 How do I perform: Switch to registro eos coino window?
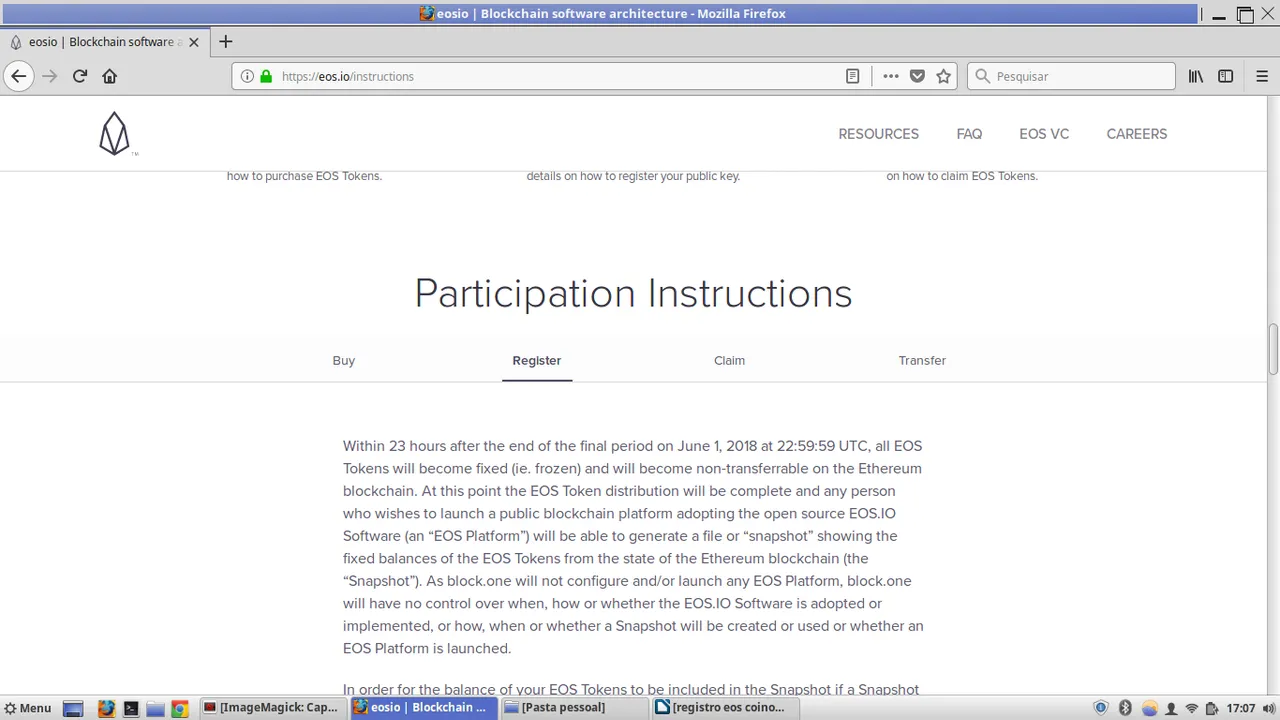(x=725, y=707)
